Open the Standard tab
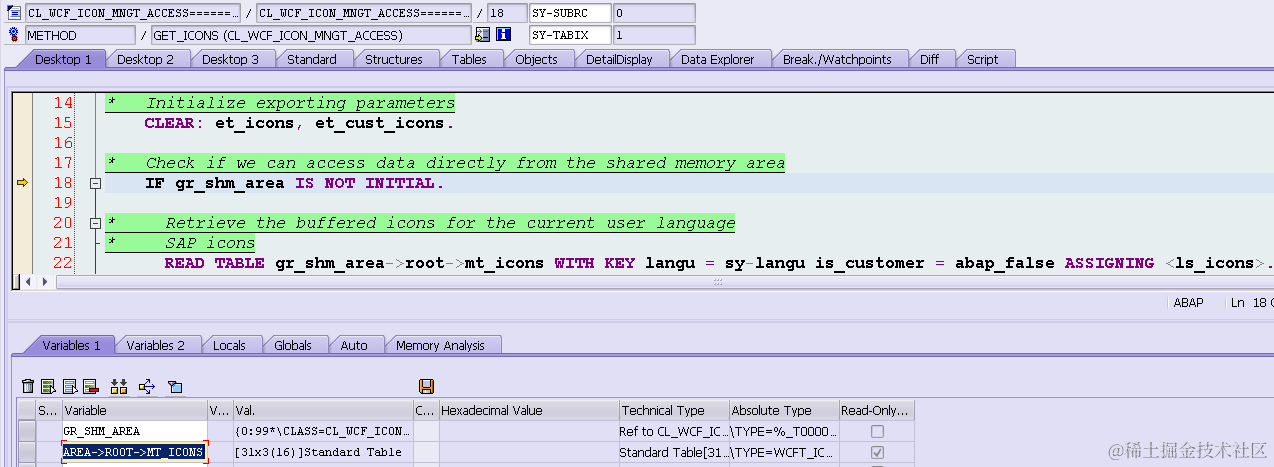The width and height of the screenshot is (1274, 467). coord(312,59)
